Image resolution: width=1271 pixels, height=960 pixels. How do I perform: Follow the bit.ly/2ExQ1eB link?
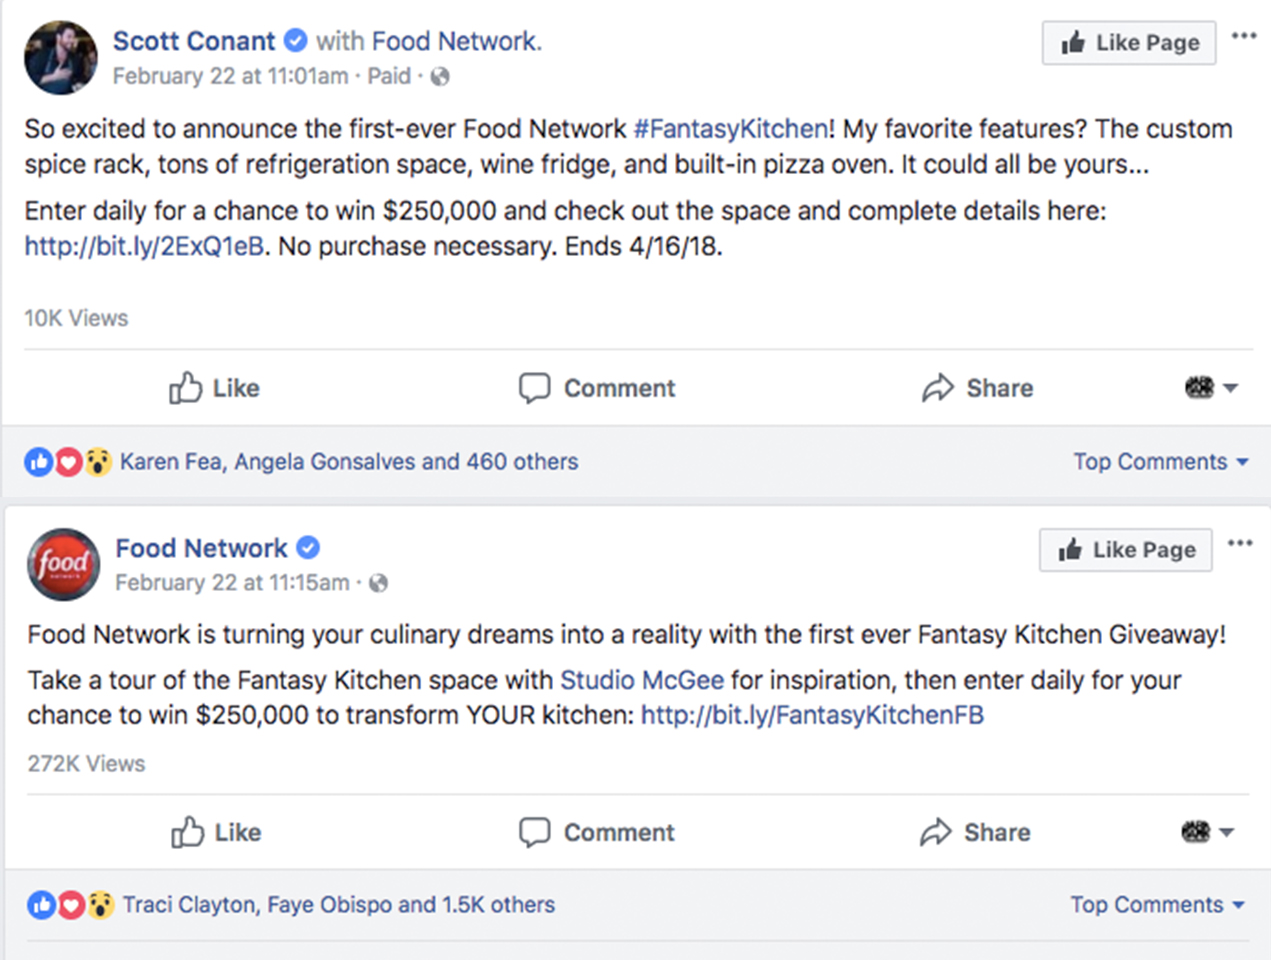(x=145, y=246)
